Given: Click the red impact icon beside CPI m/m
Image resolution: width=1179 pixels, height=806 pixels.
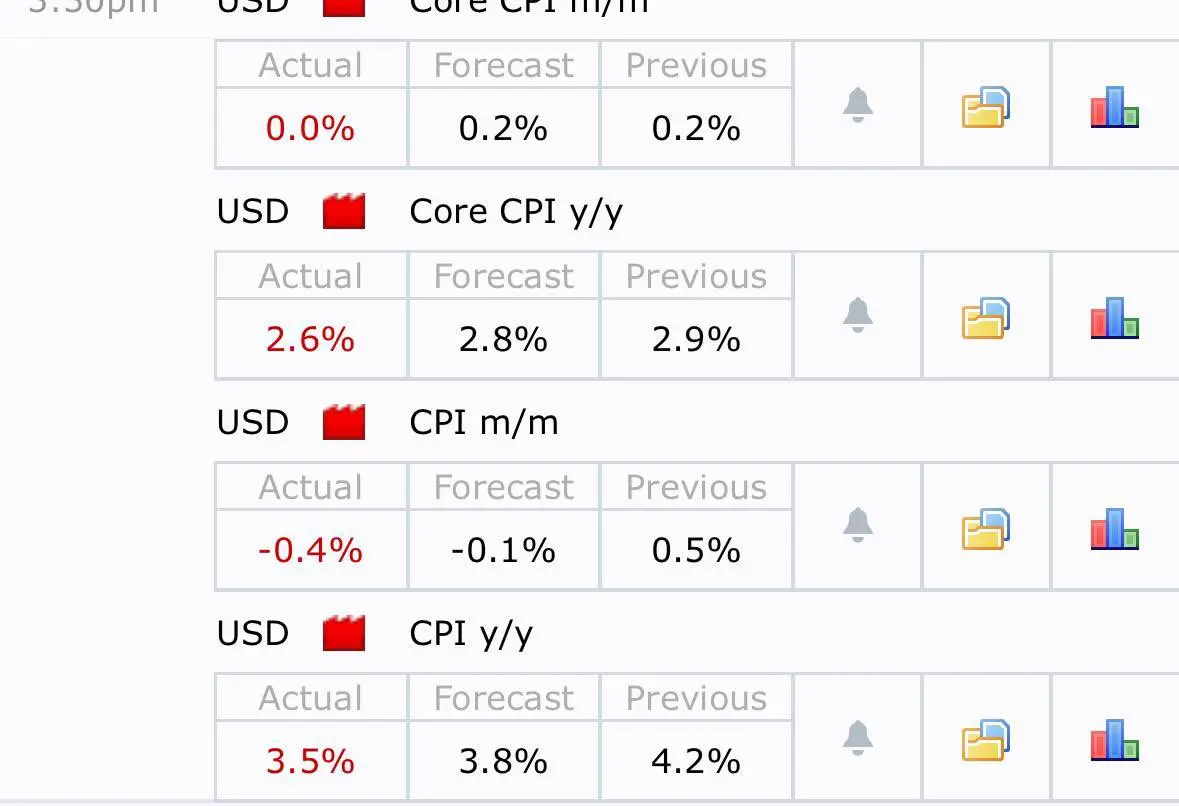Looking at the screenshot, I should (x=344, y=423).
